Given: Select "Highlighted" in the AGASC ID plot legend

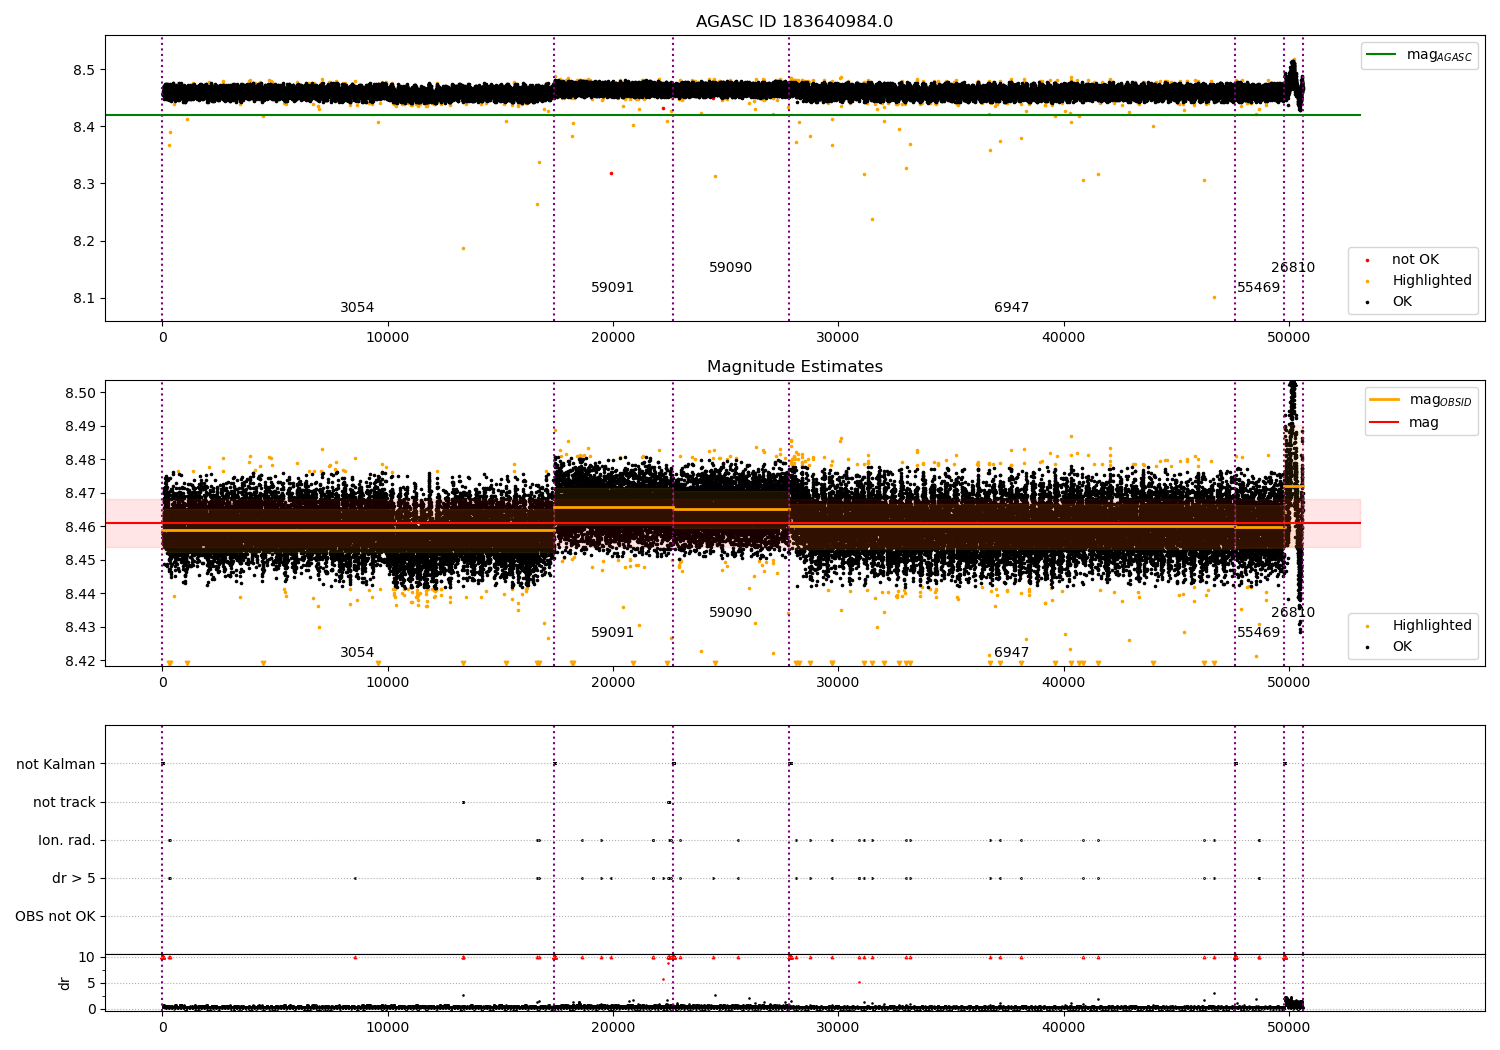Looking at the screenshot, I should pyautogui.click(x=1420, y=281).
